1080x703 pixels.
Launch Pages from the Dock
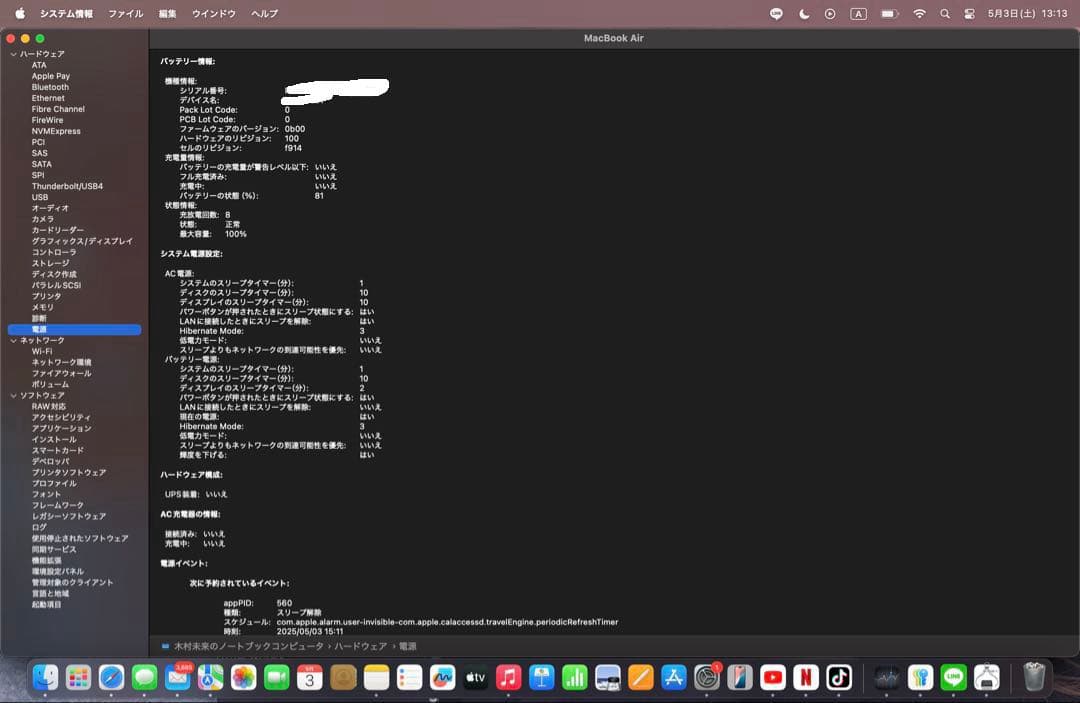pos(639,678)
